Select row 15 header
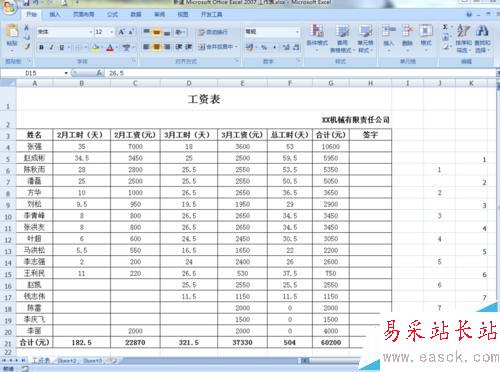500x372 pixels. click(8, 274)
